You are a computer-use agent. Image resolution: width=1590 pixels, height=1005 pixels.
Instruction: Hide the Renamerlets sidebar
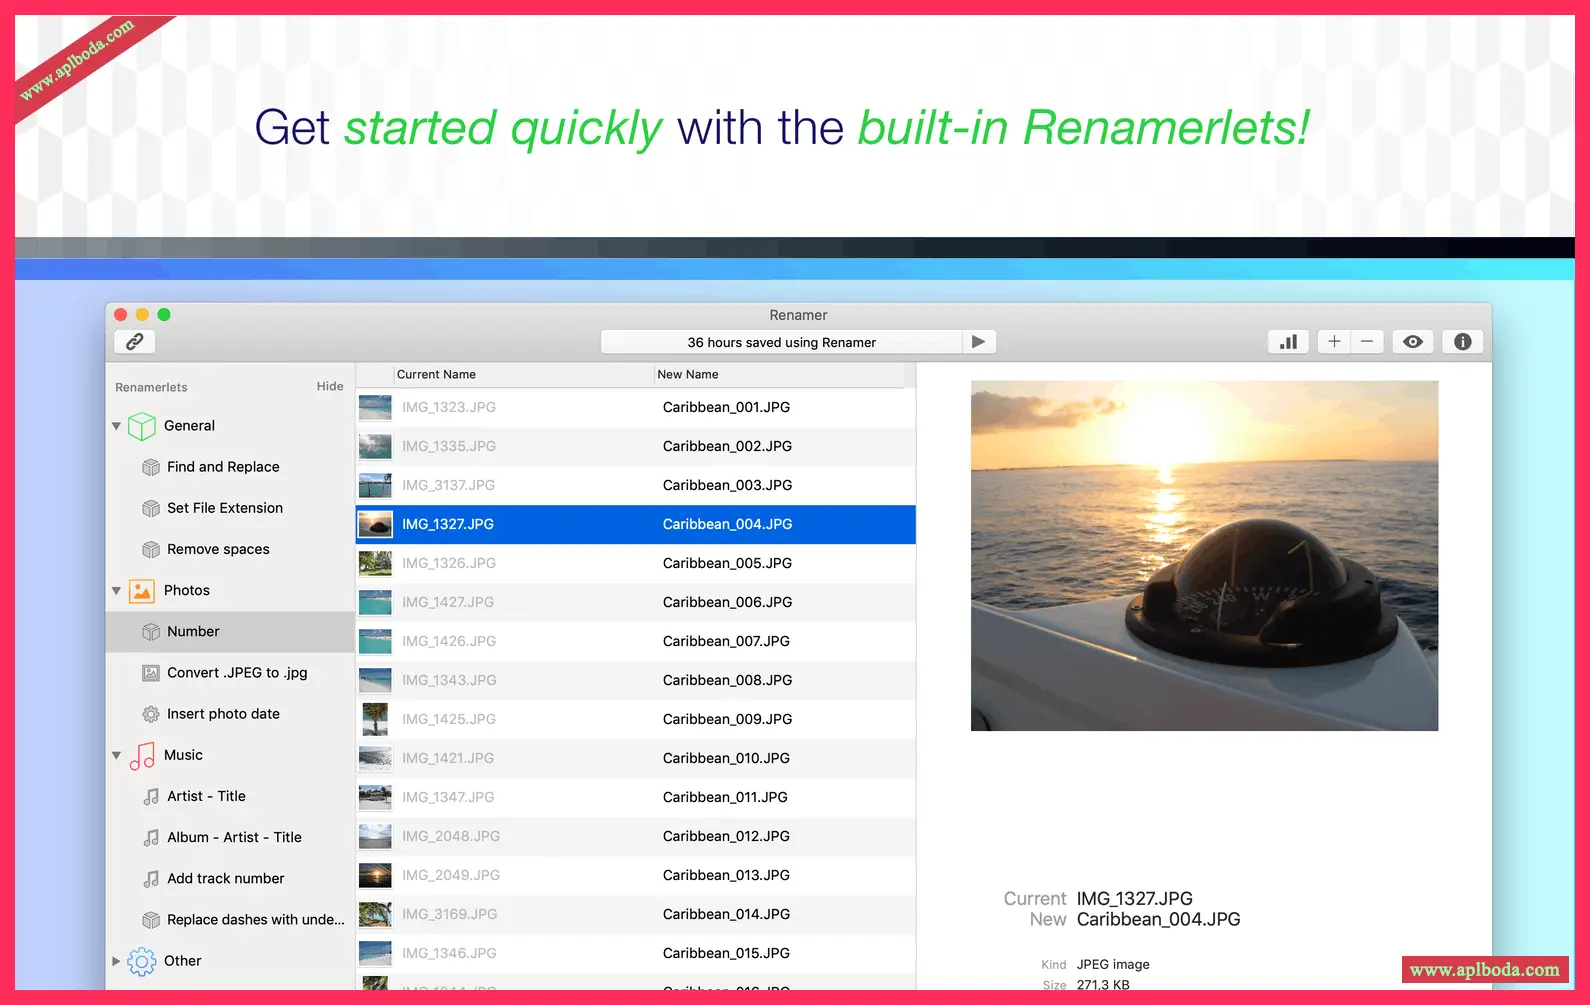click(x=330, y=386)
